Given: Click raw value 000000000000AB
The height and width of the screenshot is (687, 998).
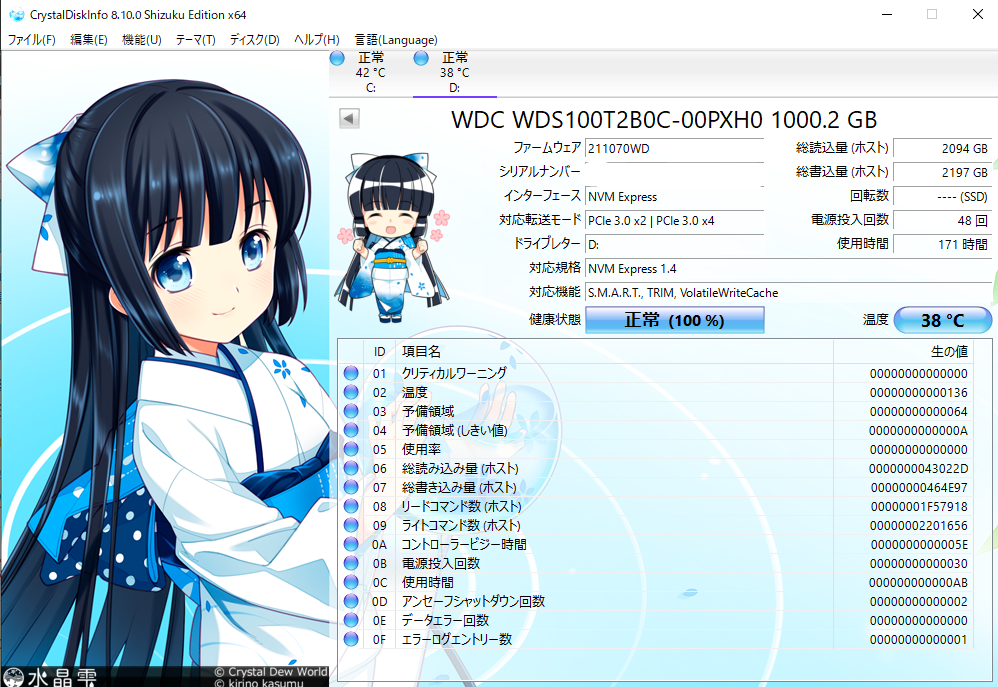Looking at the screenshot, I should (x=918, y=583).
